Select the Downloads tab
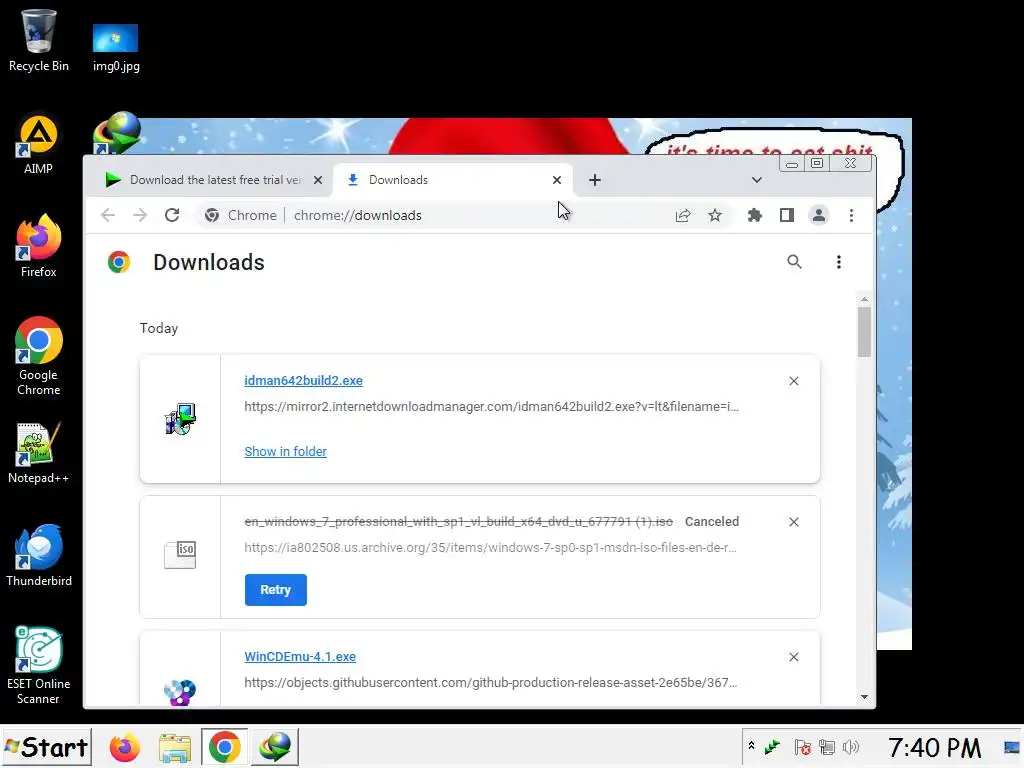The height and width of the screenshot is (768, 1024). pyautogui.click(x=453, y=180)
